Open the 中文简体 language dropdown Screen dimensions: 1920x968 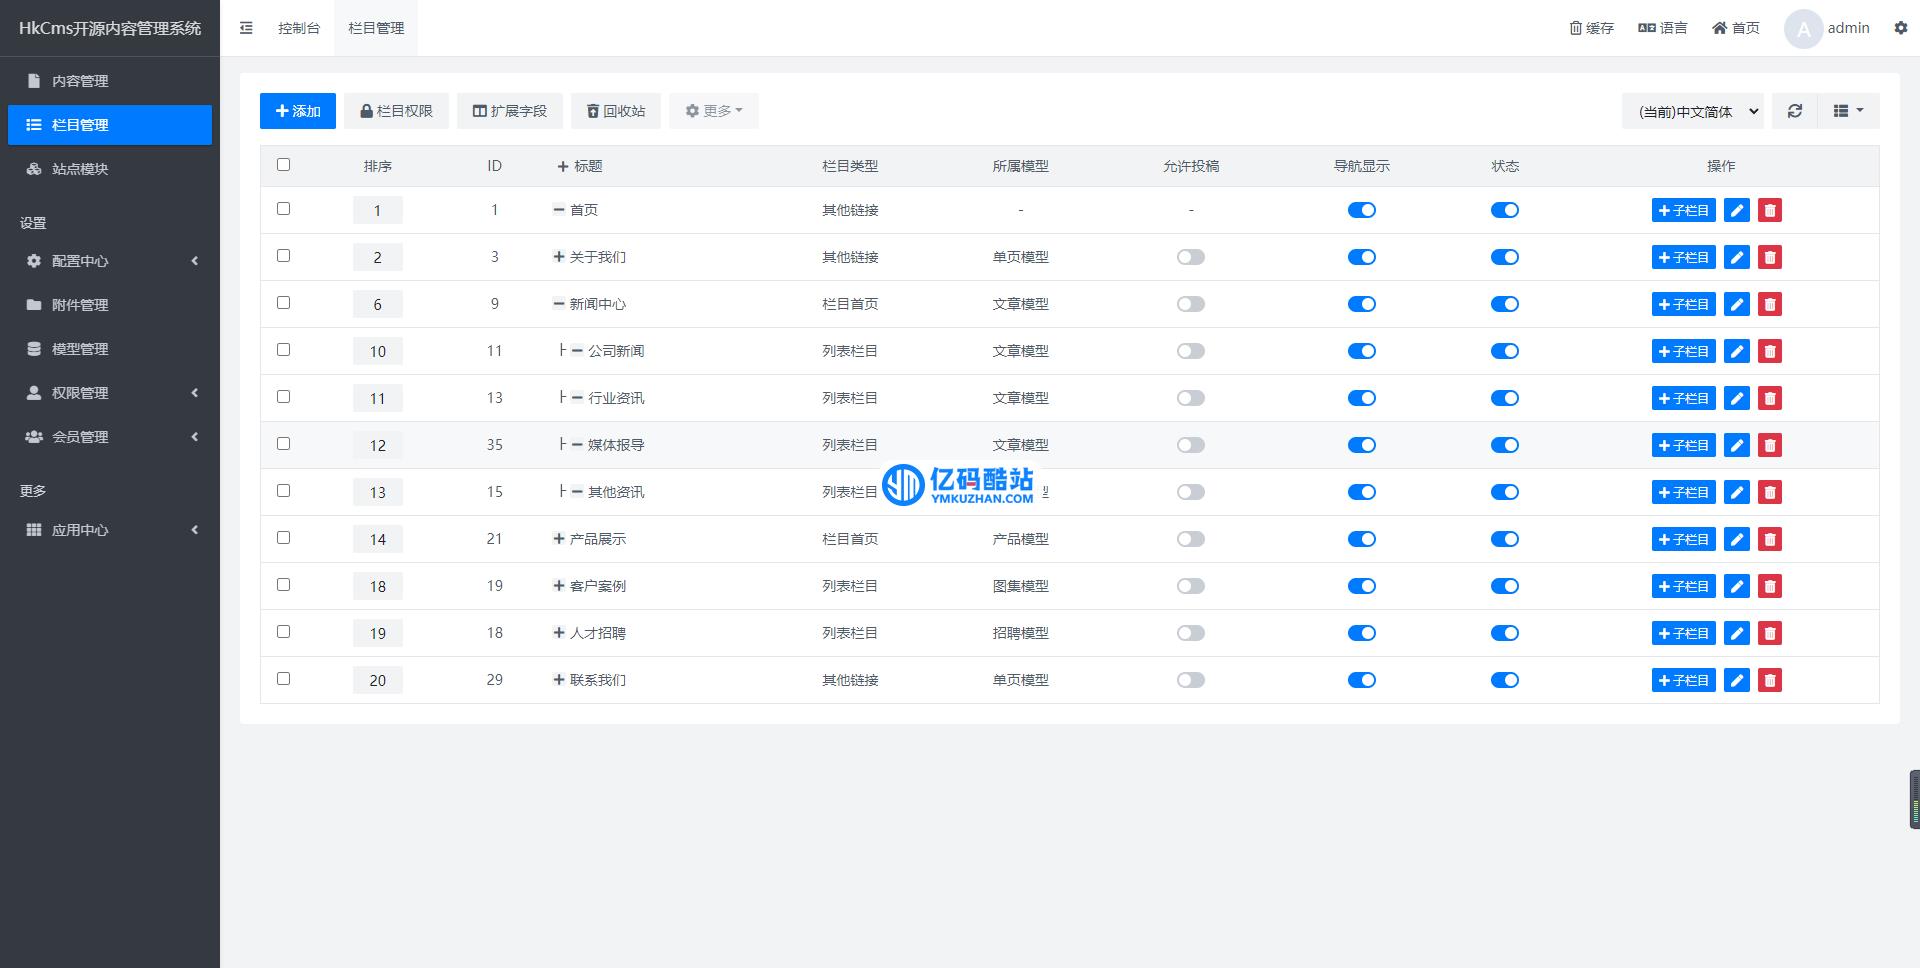click(x=1693, y=111)
